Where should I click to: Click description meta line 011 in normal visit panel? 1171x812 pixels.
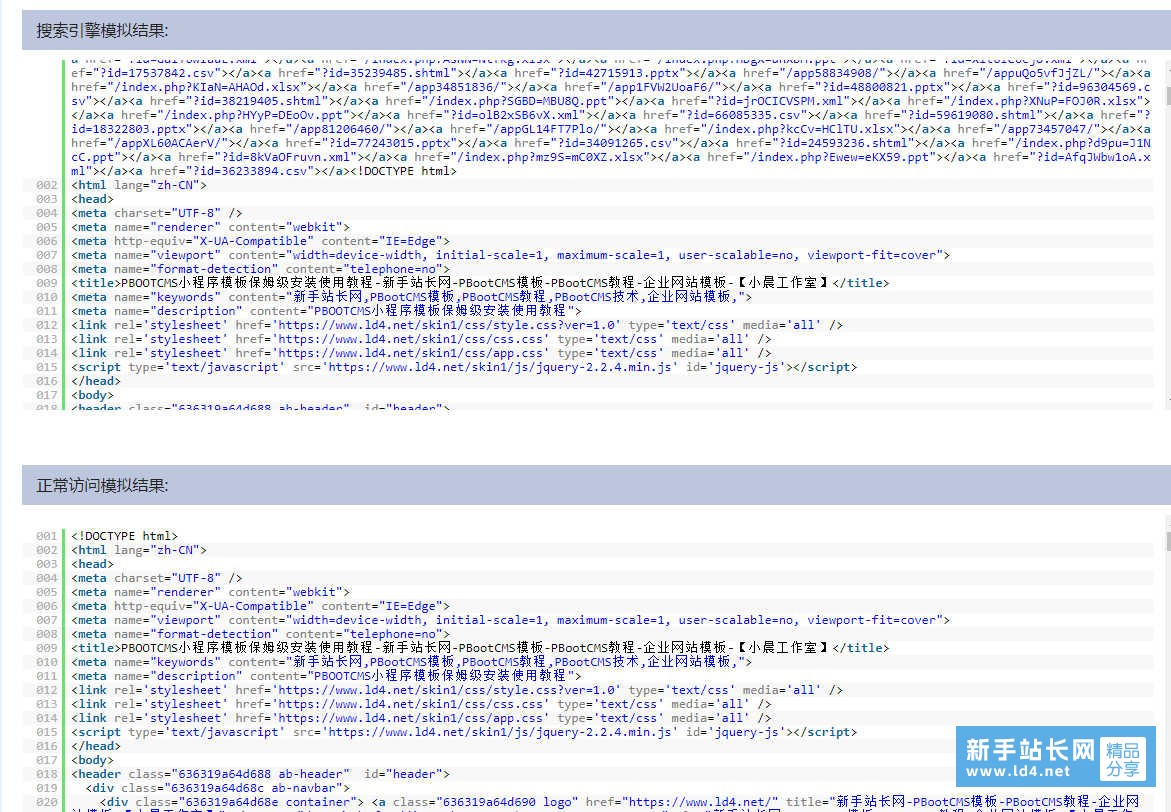point(326,677)
